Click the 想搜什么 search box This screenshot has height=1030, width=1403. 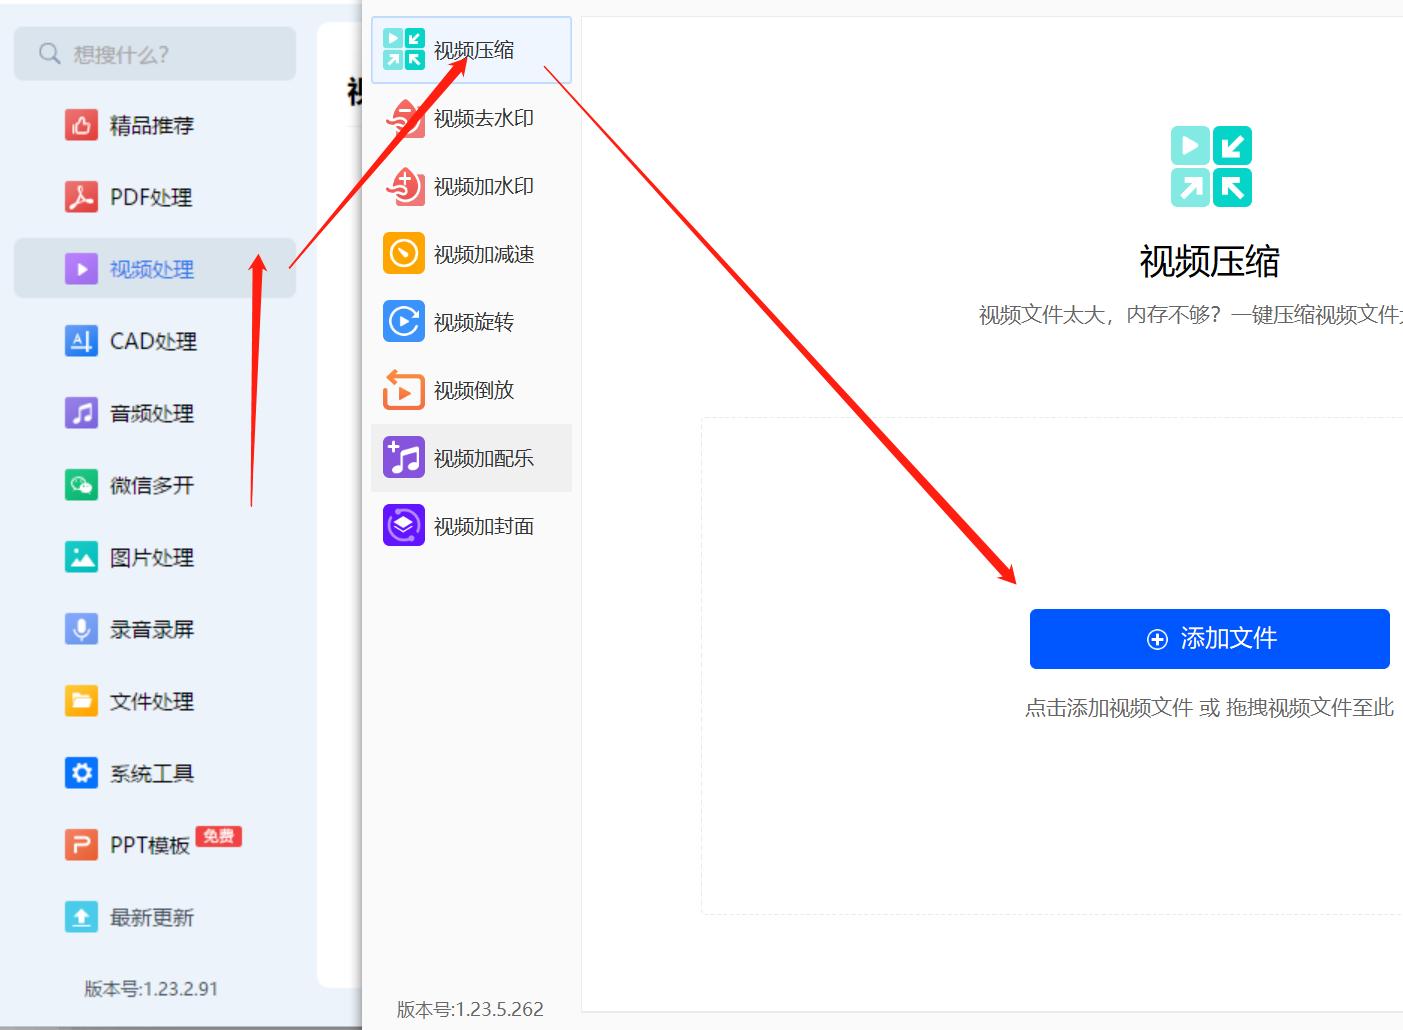click(155, 53)
